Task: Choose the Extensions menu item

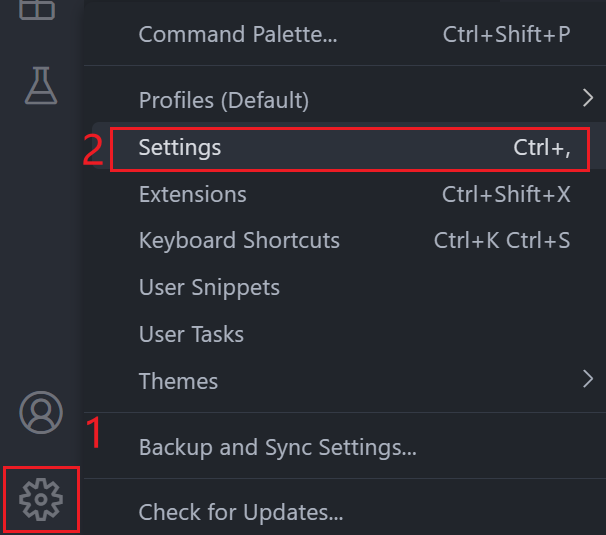Action: (193, 194)
